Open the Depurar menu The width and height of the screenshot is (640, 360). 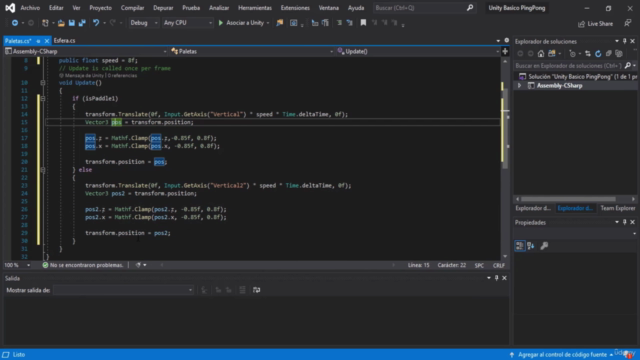coord(163,8)
